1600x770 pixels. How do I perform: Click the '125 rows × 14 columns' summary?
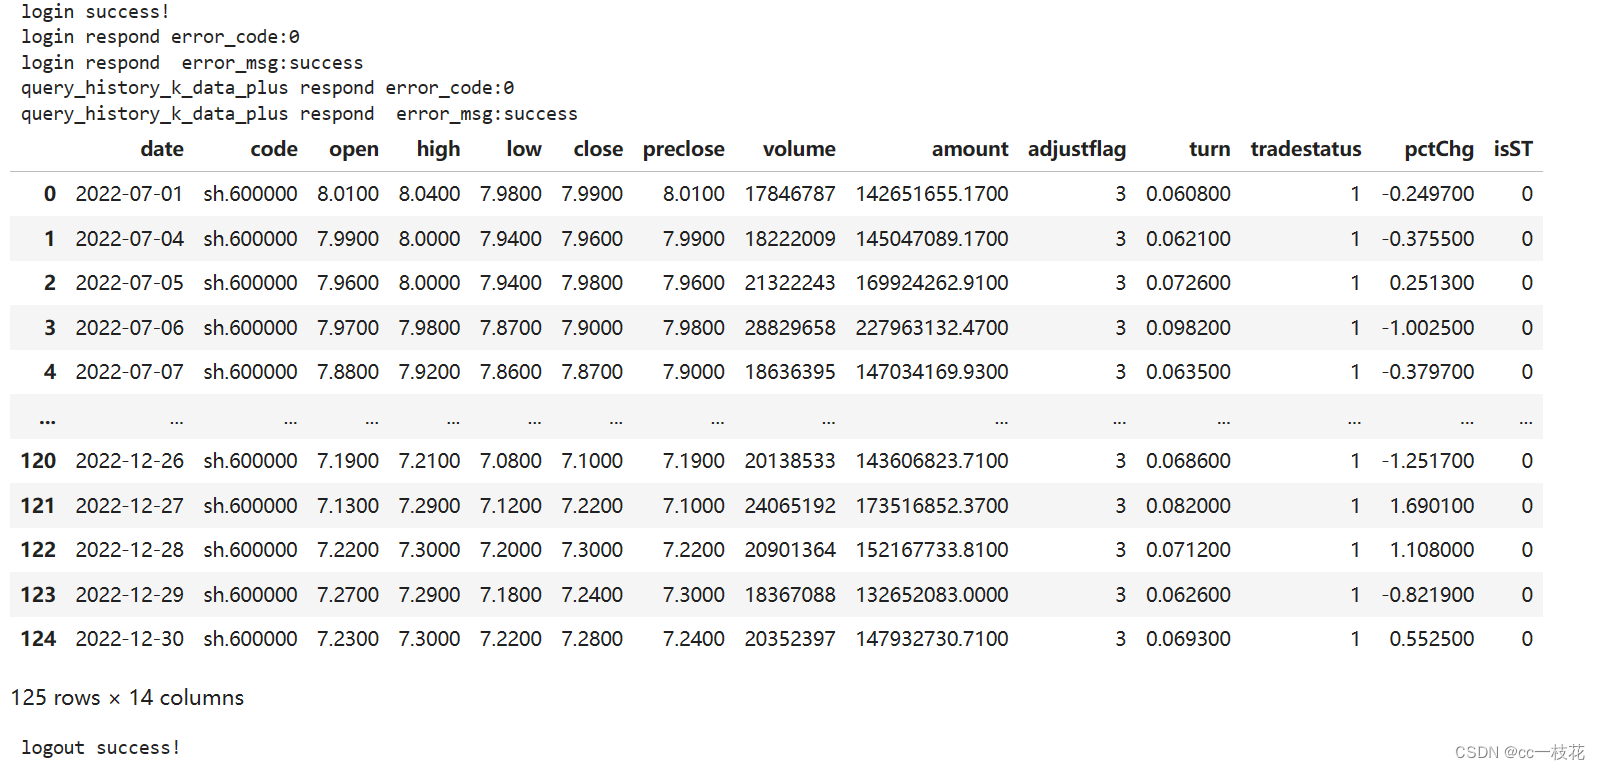127,698
